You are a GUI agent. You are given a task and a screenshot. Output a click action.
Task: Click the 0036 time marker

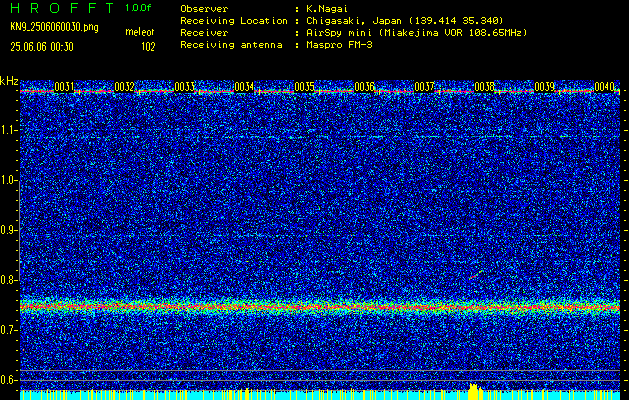[364, 87]
